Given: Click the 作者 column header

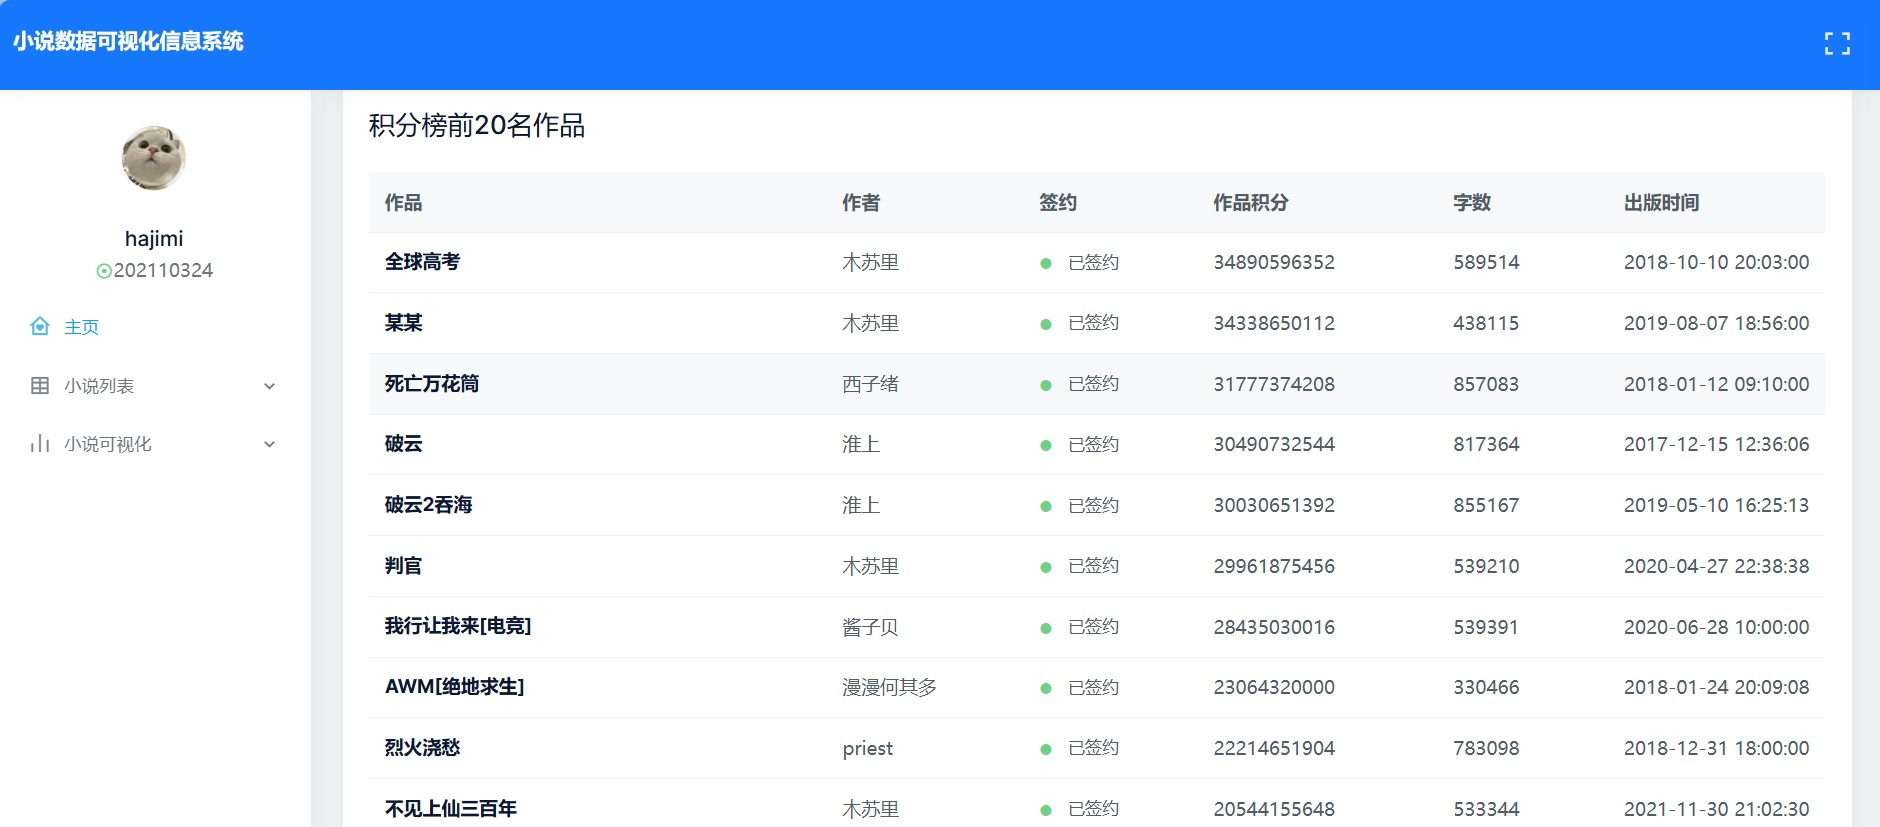Looking at the screenshot, I should click(861, 202).
